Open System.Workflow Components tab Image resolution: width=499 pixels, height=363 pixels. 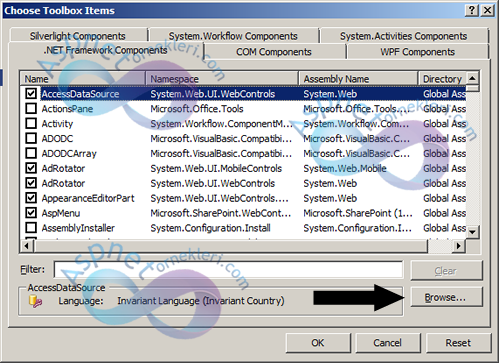[x=233, y=36]
